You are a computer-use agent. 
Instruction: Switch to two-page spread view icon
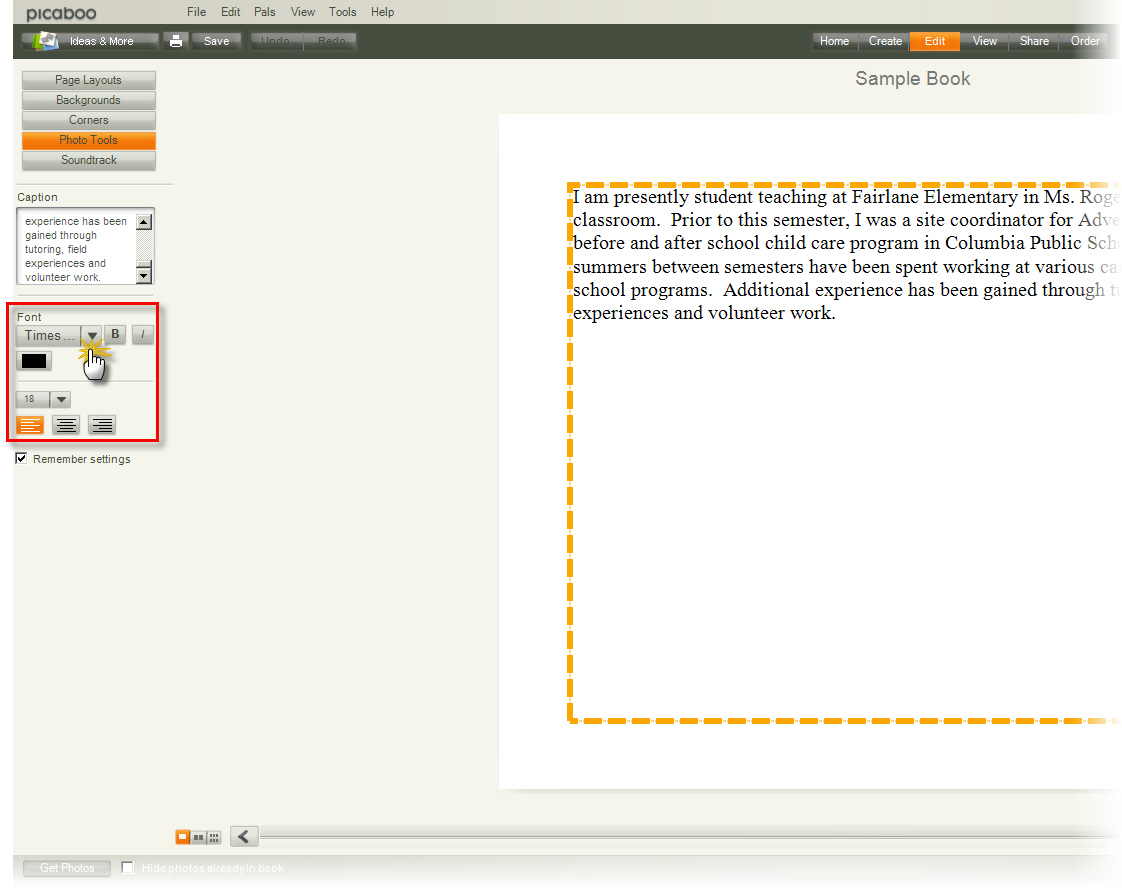198,837
